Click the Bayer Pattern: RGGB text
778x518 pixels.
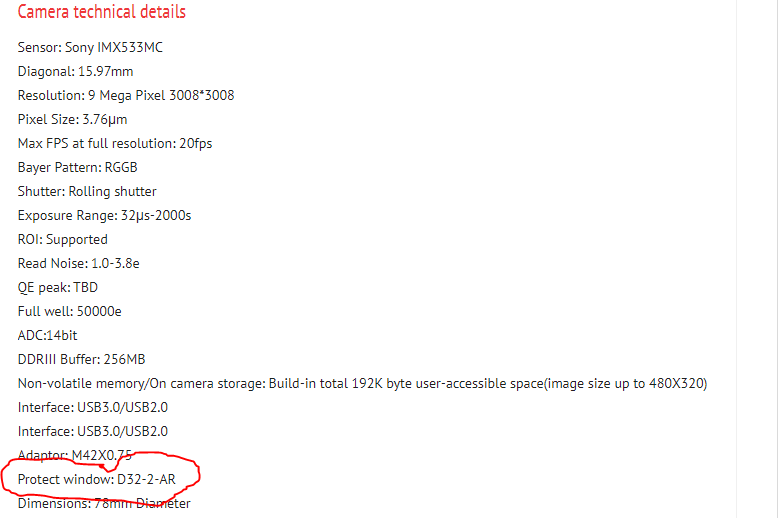[77, 167]
